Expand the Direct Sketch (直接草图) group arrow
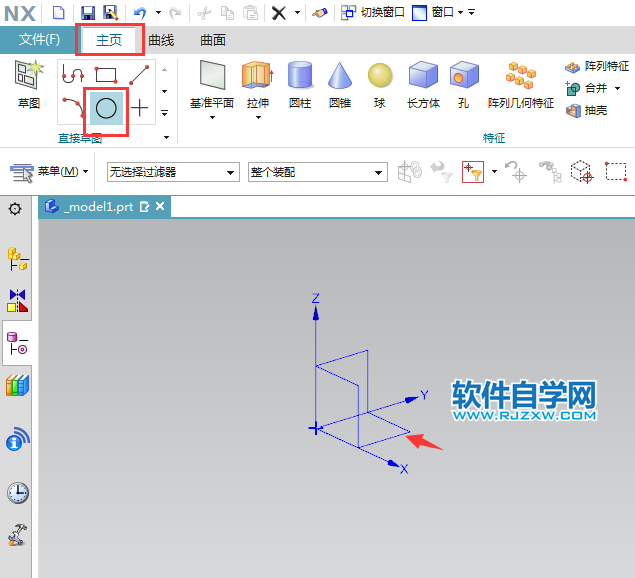Screen dimensions: 635x578 pyautogui.click(x=166, y=138)
